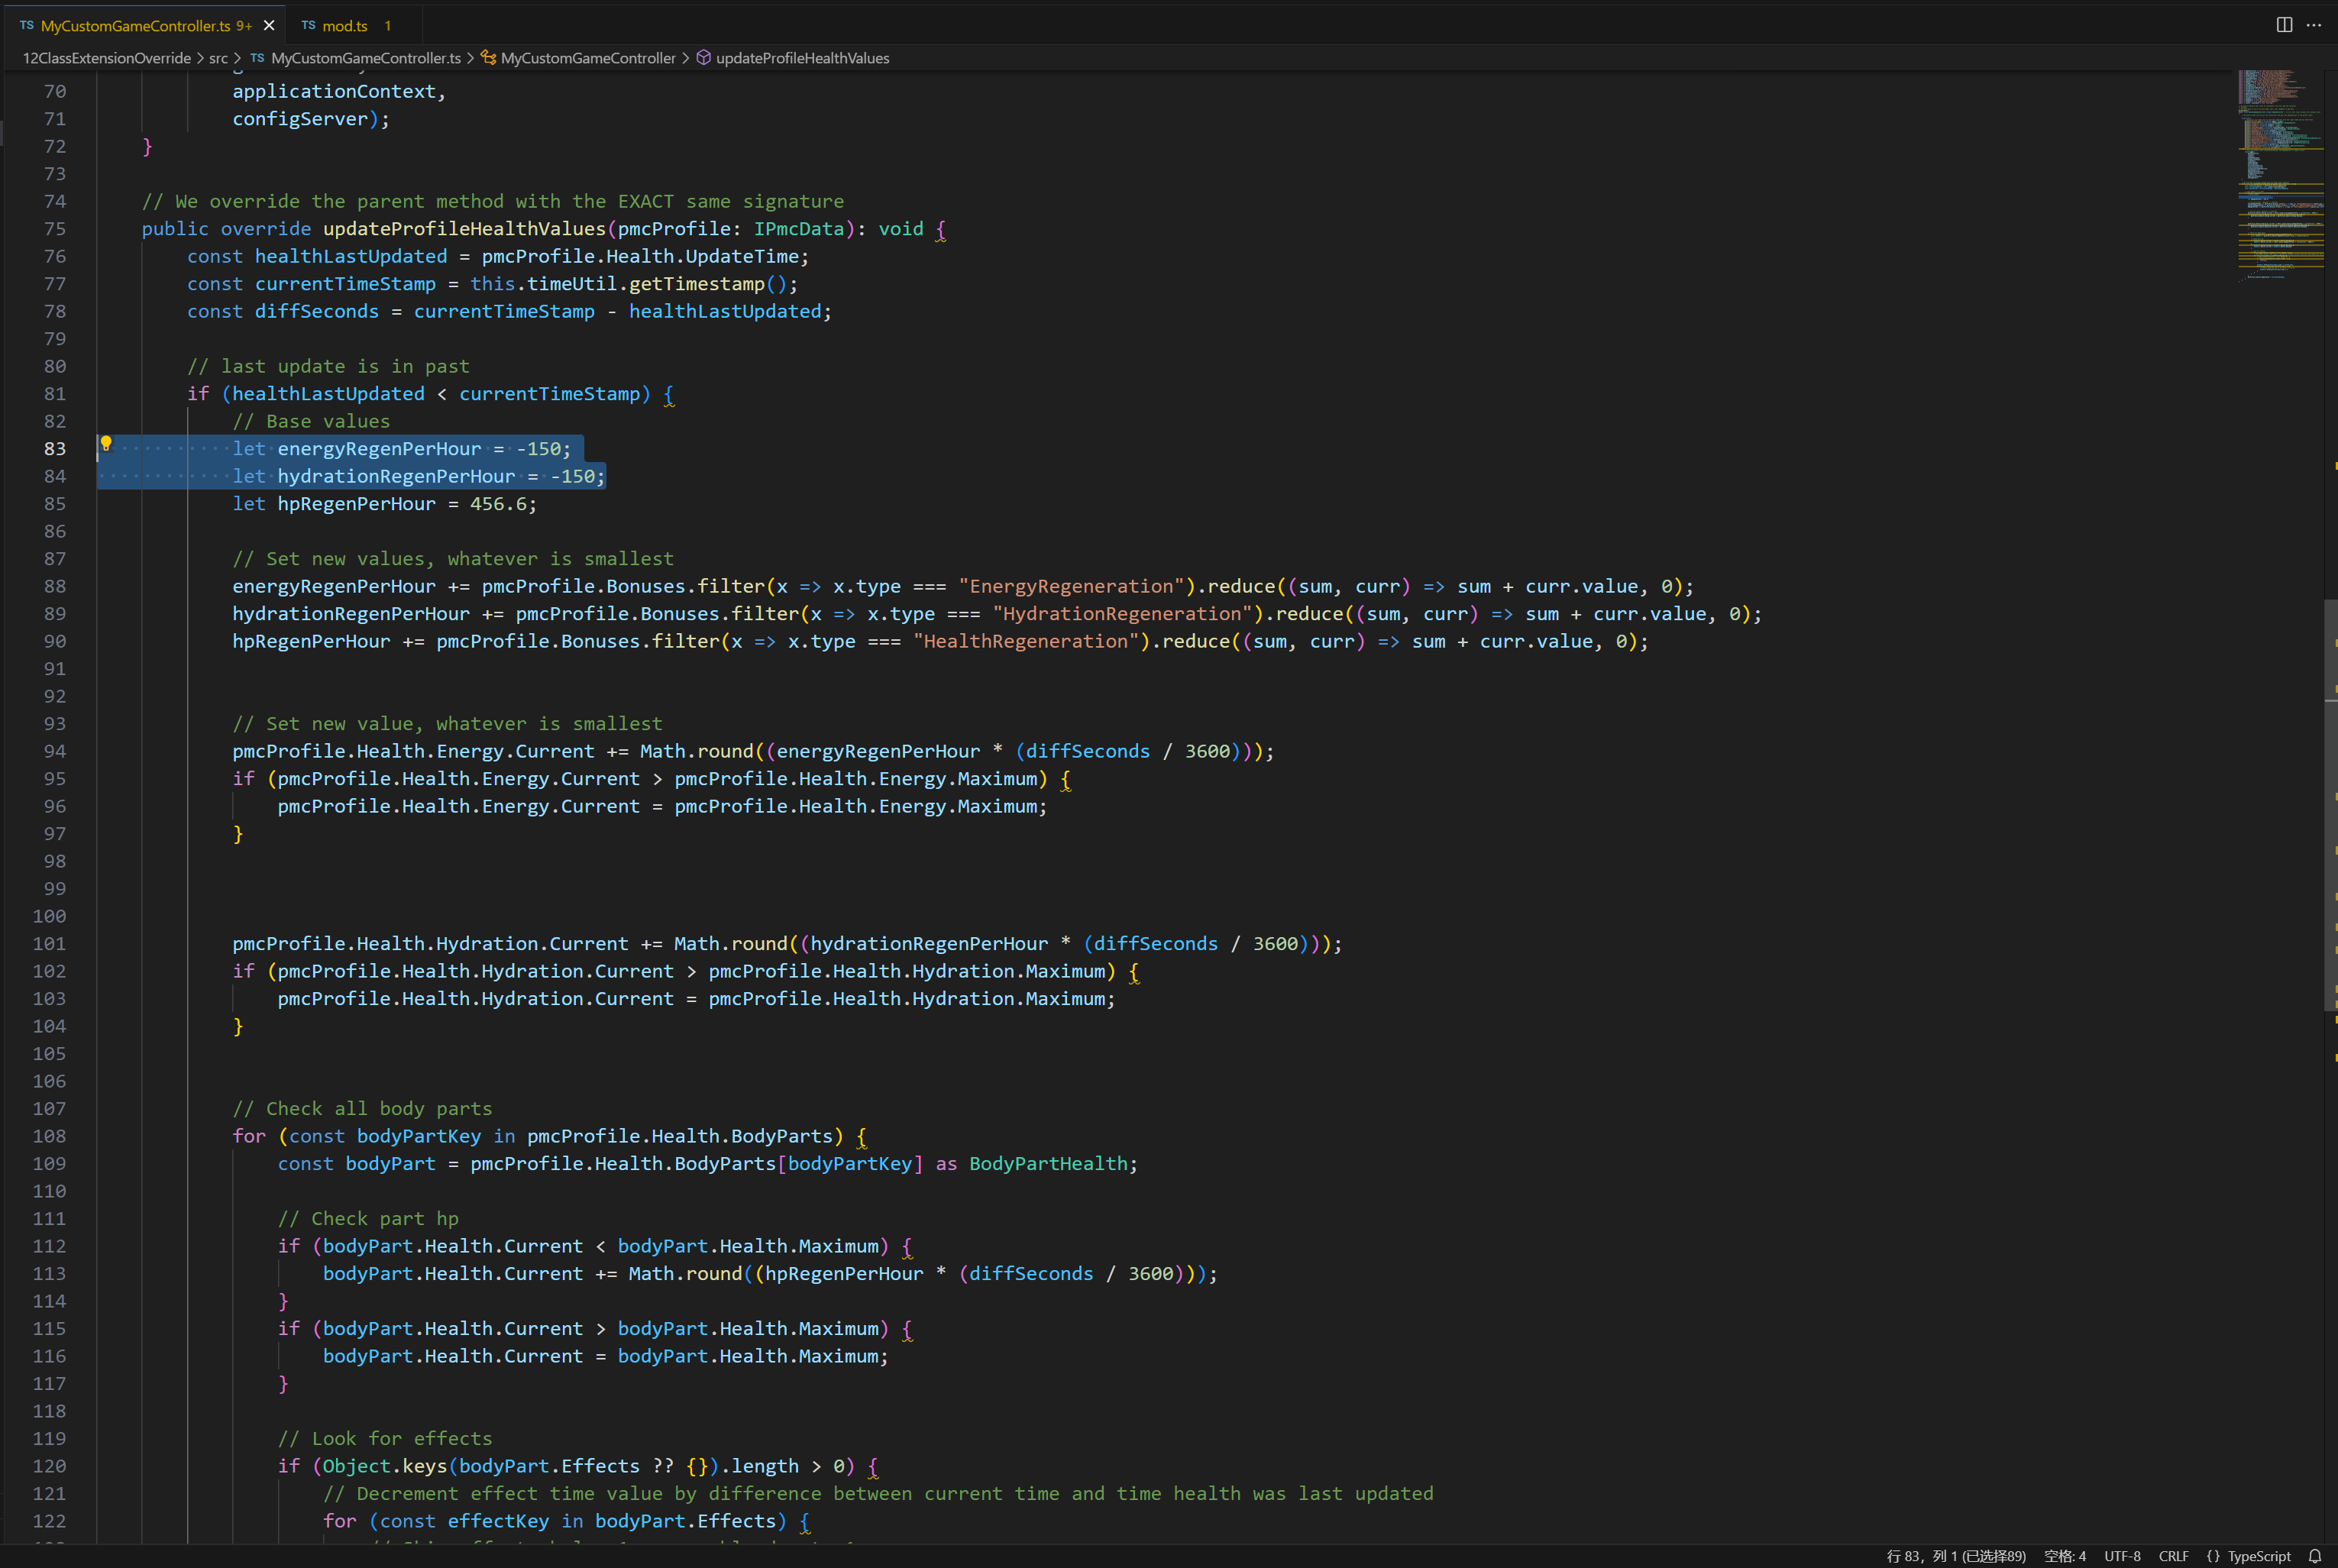Viewport: 2338px width, 1568px height.
Task: Expand the src breadcrumb folder
Action: 218,58
